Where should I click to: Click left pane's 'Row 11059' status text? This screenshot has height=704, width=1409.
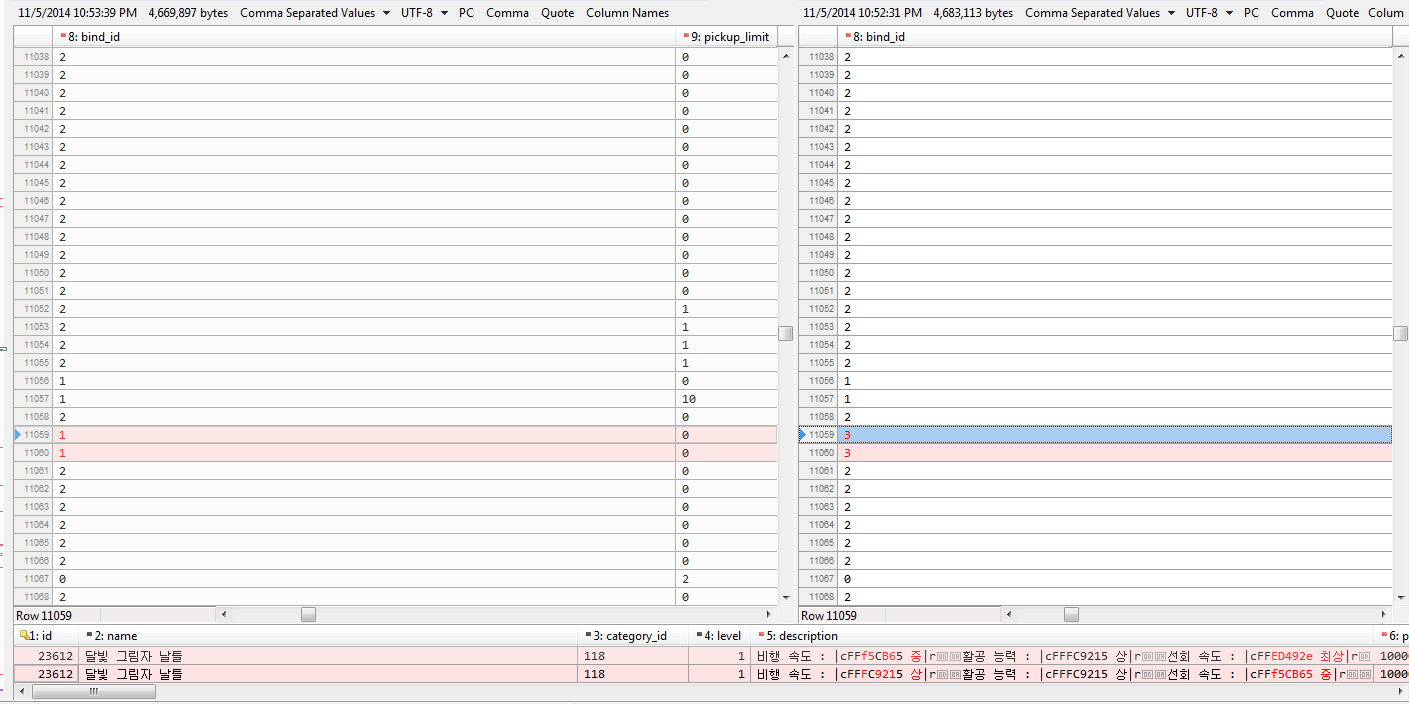(x=44, y=615)
